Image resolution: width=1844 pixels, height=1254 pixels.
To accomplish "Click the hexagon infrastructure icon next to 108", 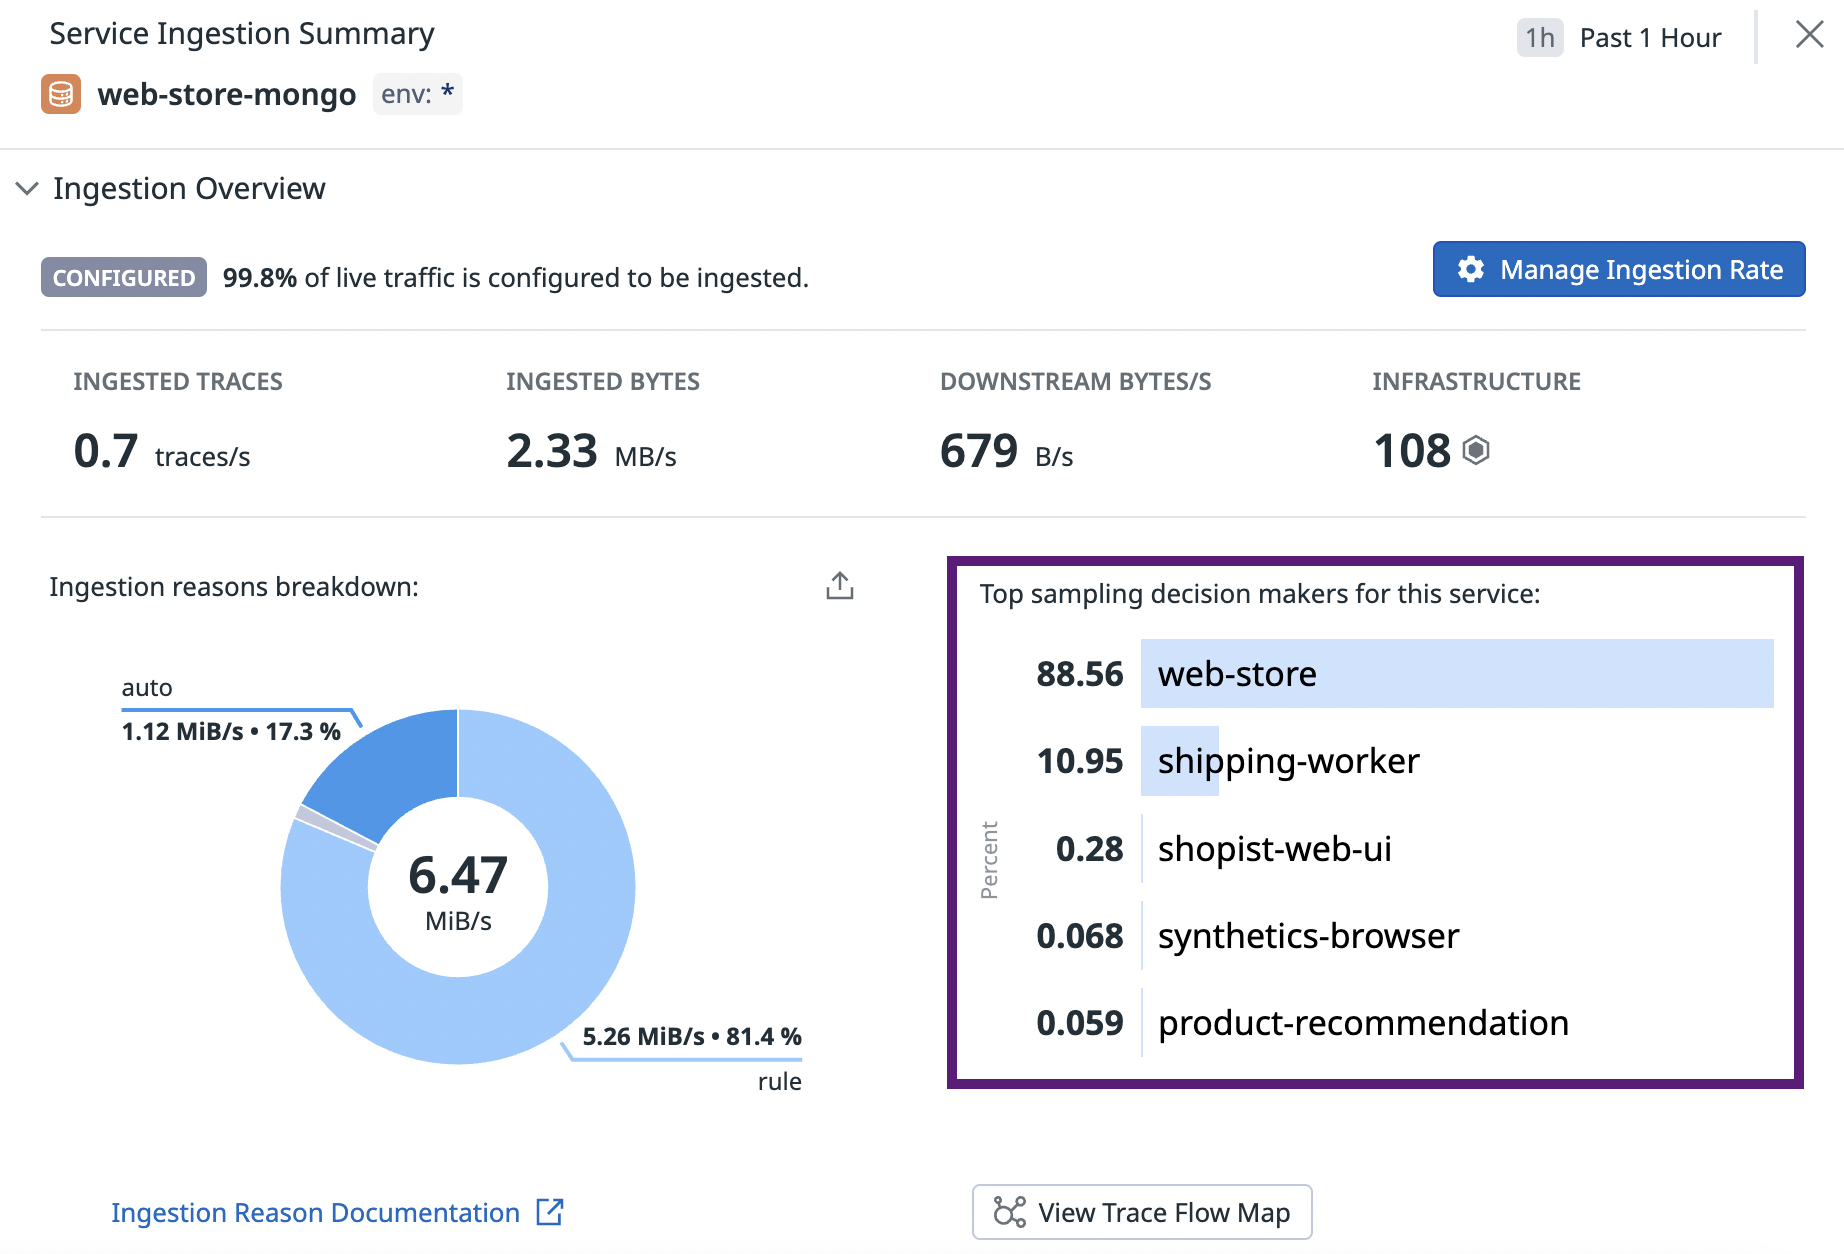I will coord(1476,451).
